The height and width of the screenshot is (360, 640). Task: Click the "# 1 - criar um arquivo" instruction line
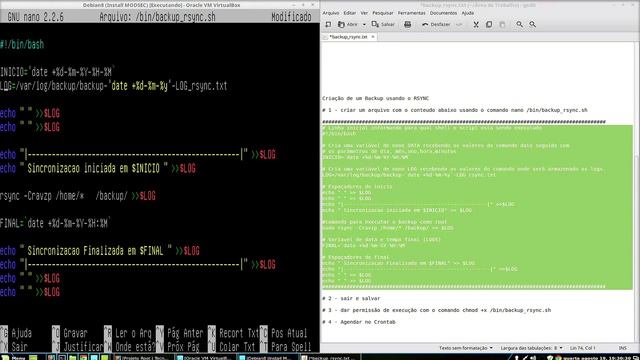click(x=455, y=110)
